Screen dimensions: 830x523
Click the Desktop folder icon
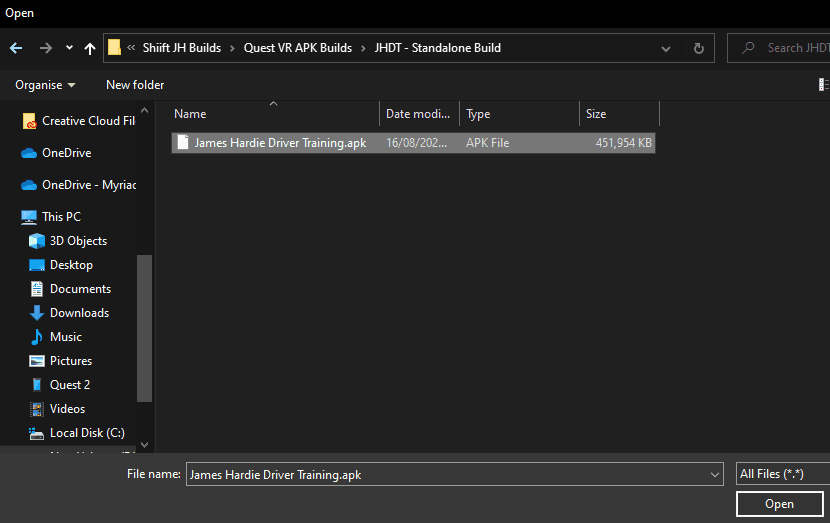(x=37, y=265)
